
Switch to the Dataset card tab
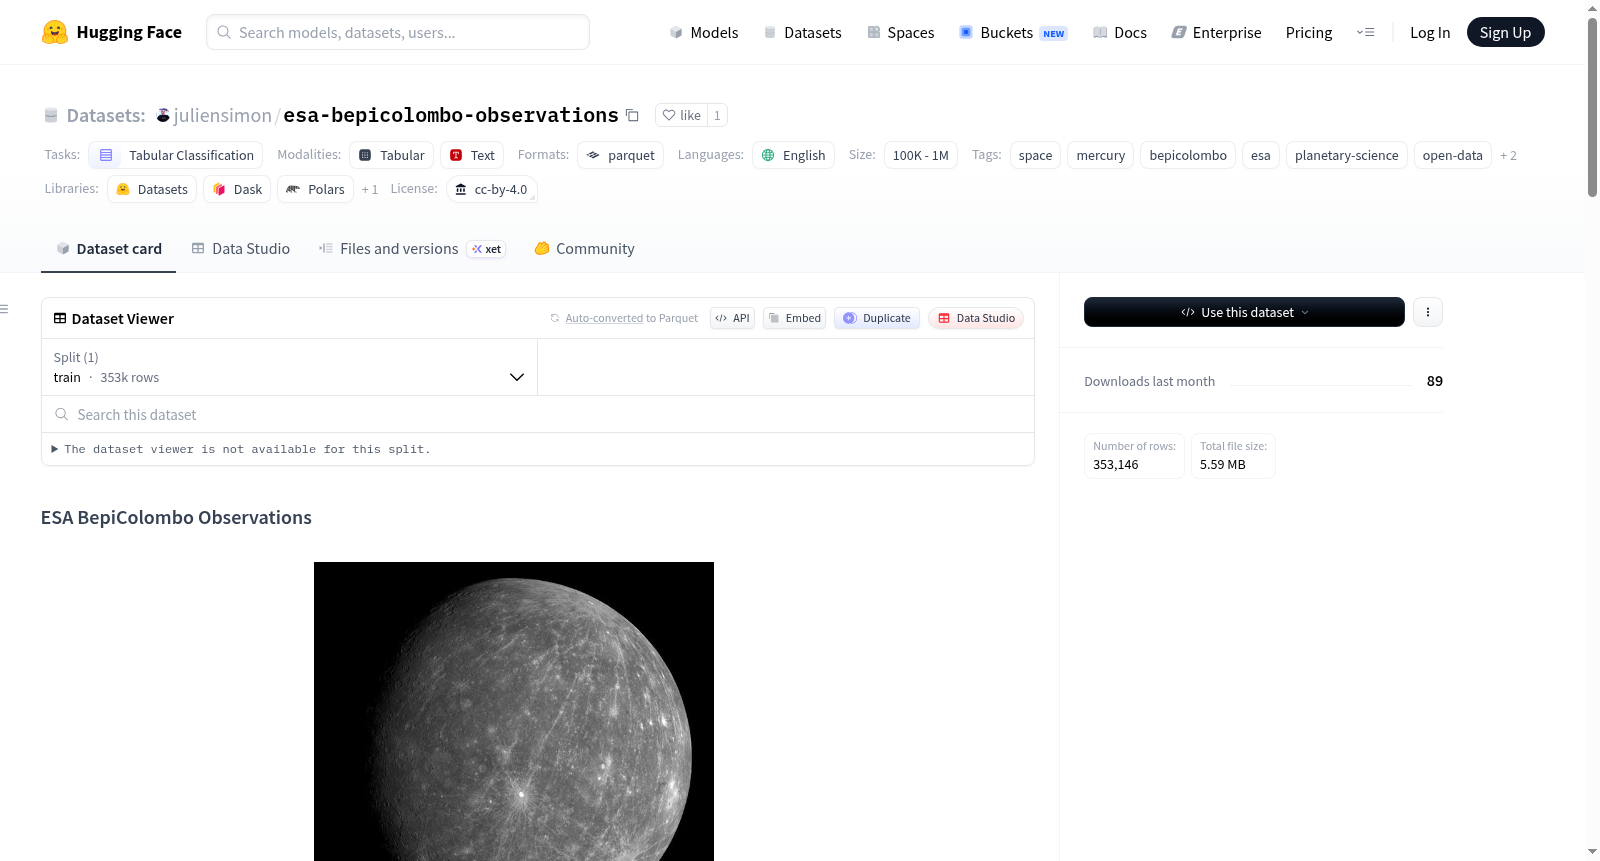tap(109, 249)
